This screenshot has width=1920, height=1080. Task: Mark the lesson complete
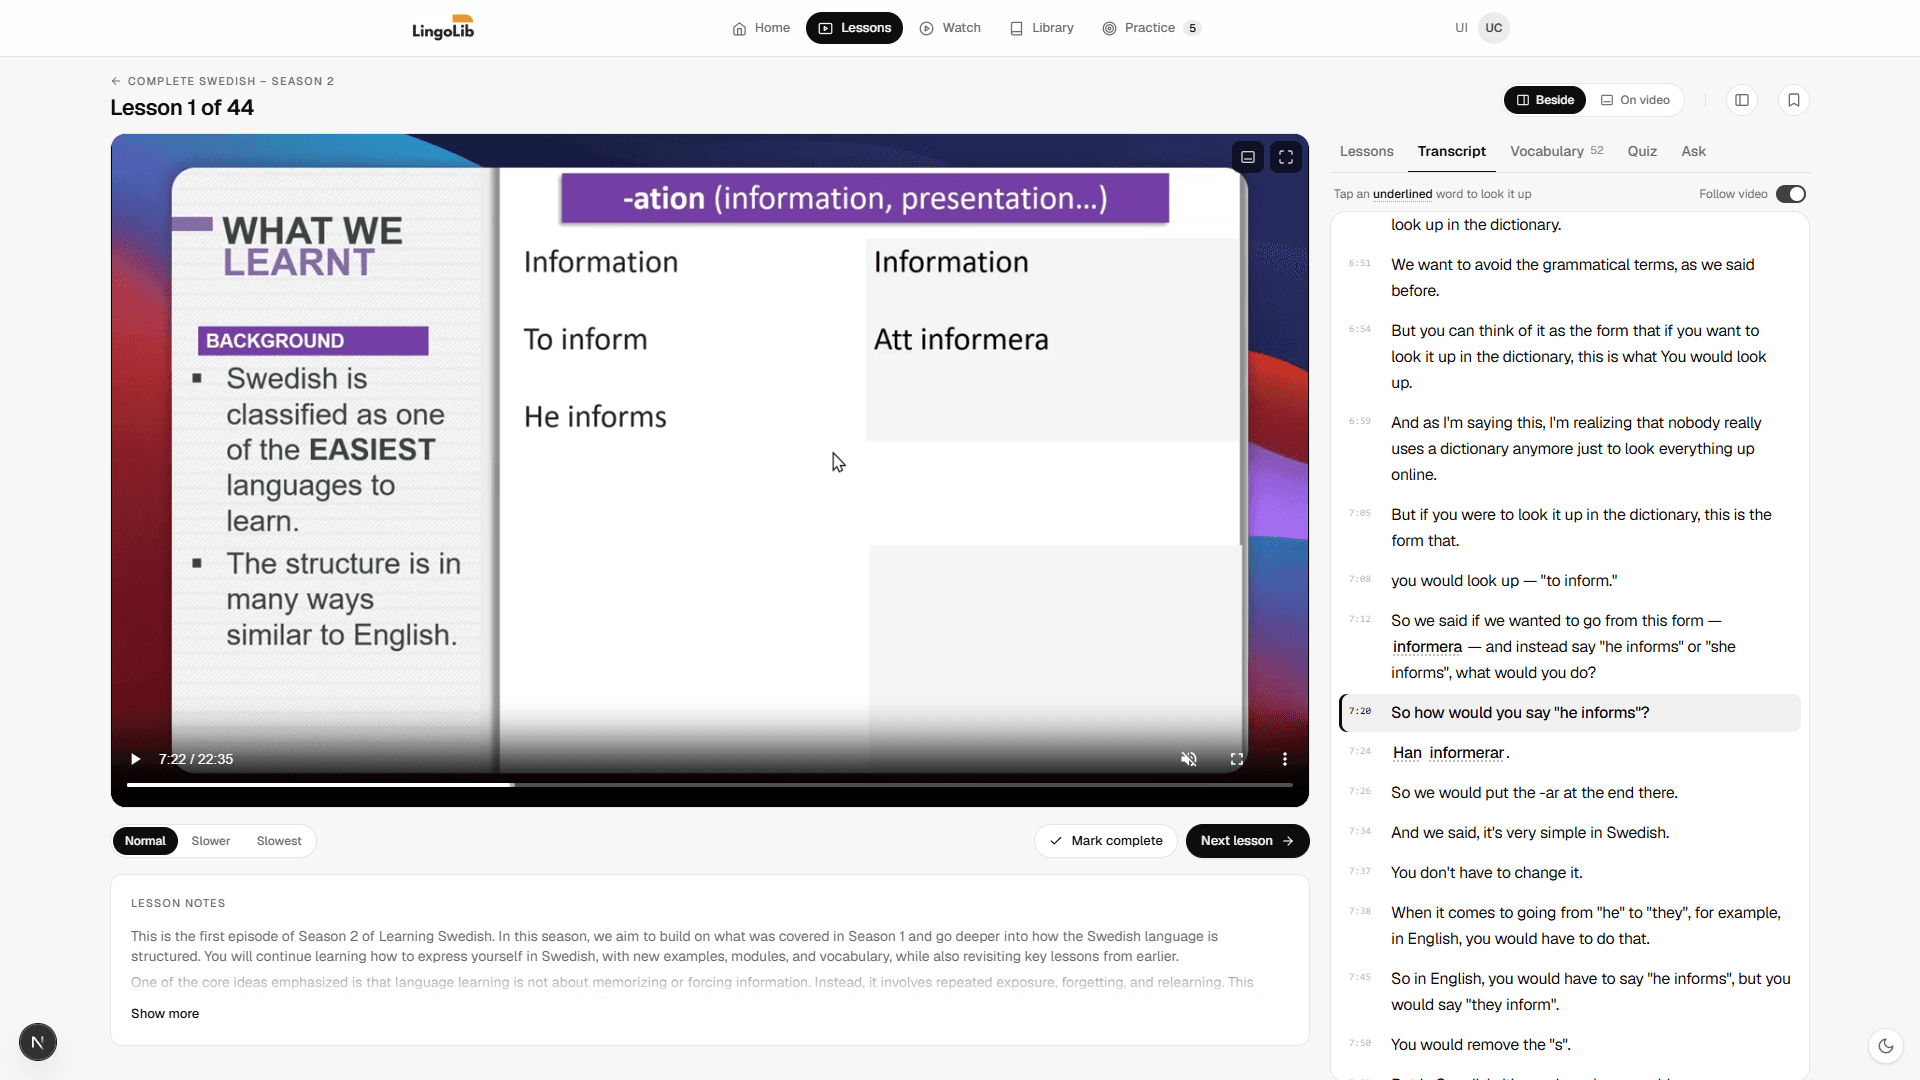click(x=1106, y=841)
